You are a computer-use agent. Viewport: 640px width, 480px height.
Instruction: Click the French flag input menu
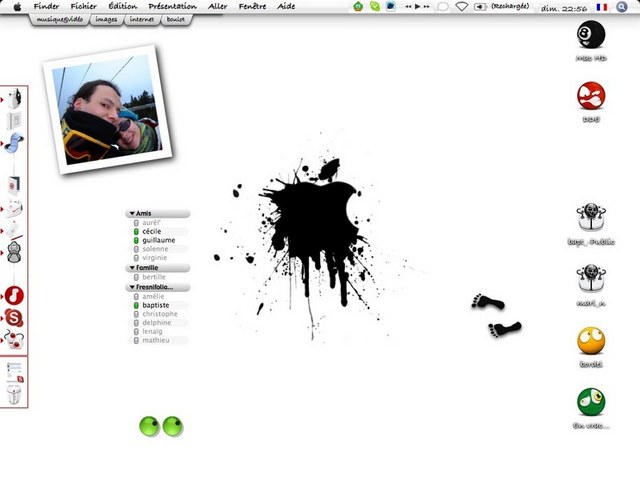[x=601, y=6]
